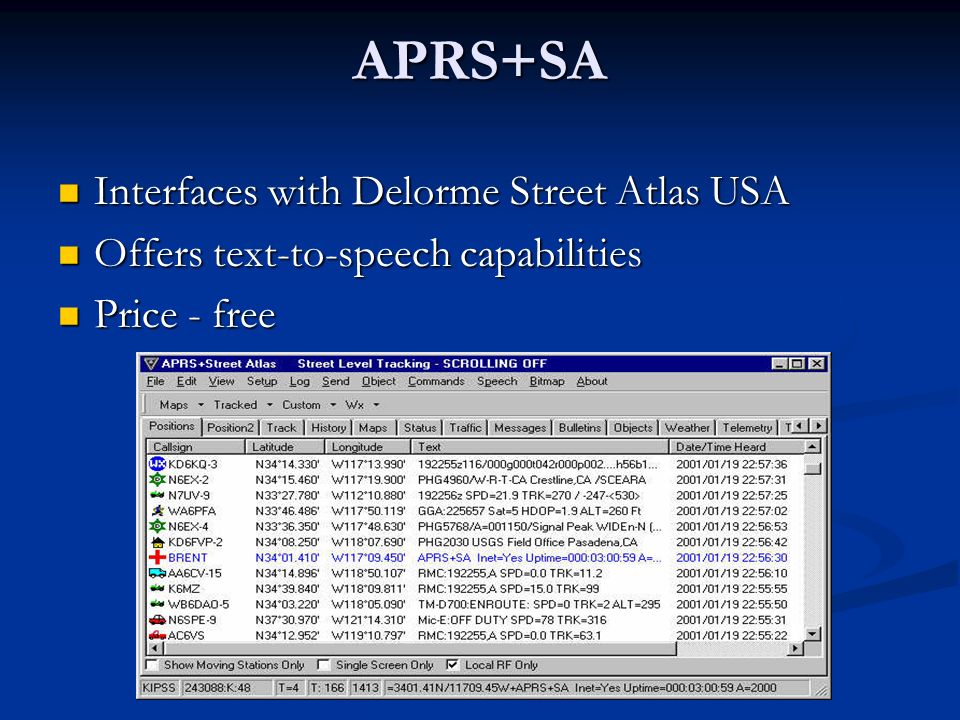The height and width of the screenshot is (720, 960).
Task: Click the vertical scrollbar thumb
Action: pyautogui.click(x=812, y=468)
